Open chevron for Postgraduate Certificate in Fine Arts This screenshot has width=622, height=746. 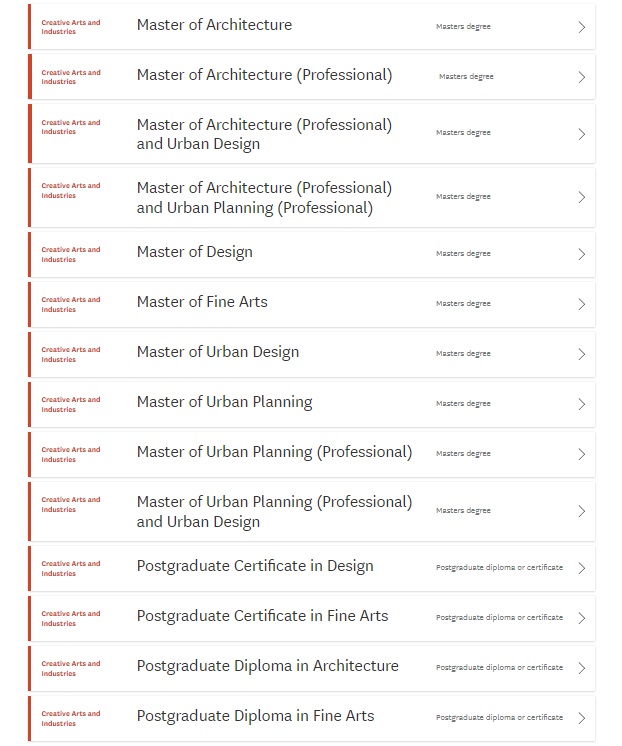pos(582,618)
